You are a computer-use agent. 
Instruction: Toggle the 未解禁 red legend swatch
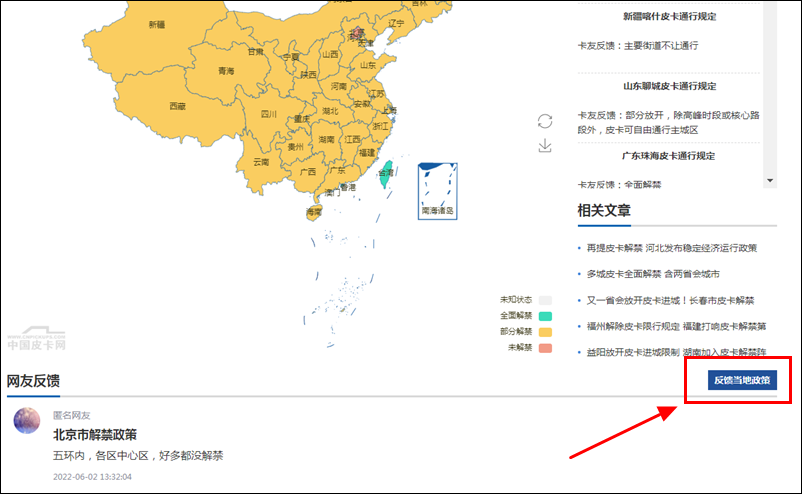tap(545, 348)
